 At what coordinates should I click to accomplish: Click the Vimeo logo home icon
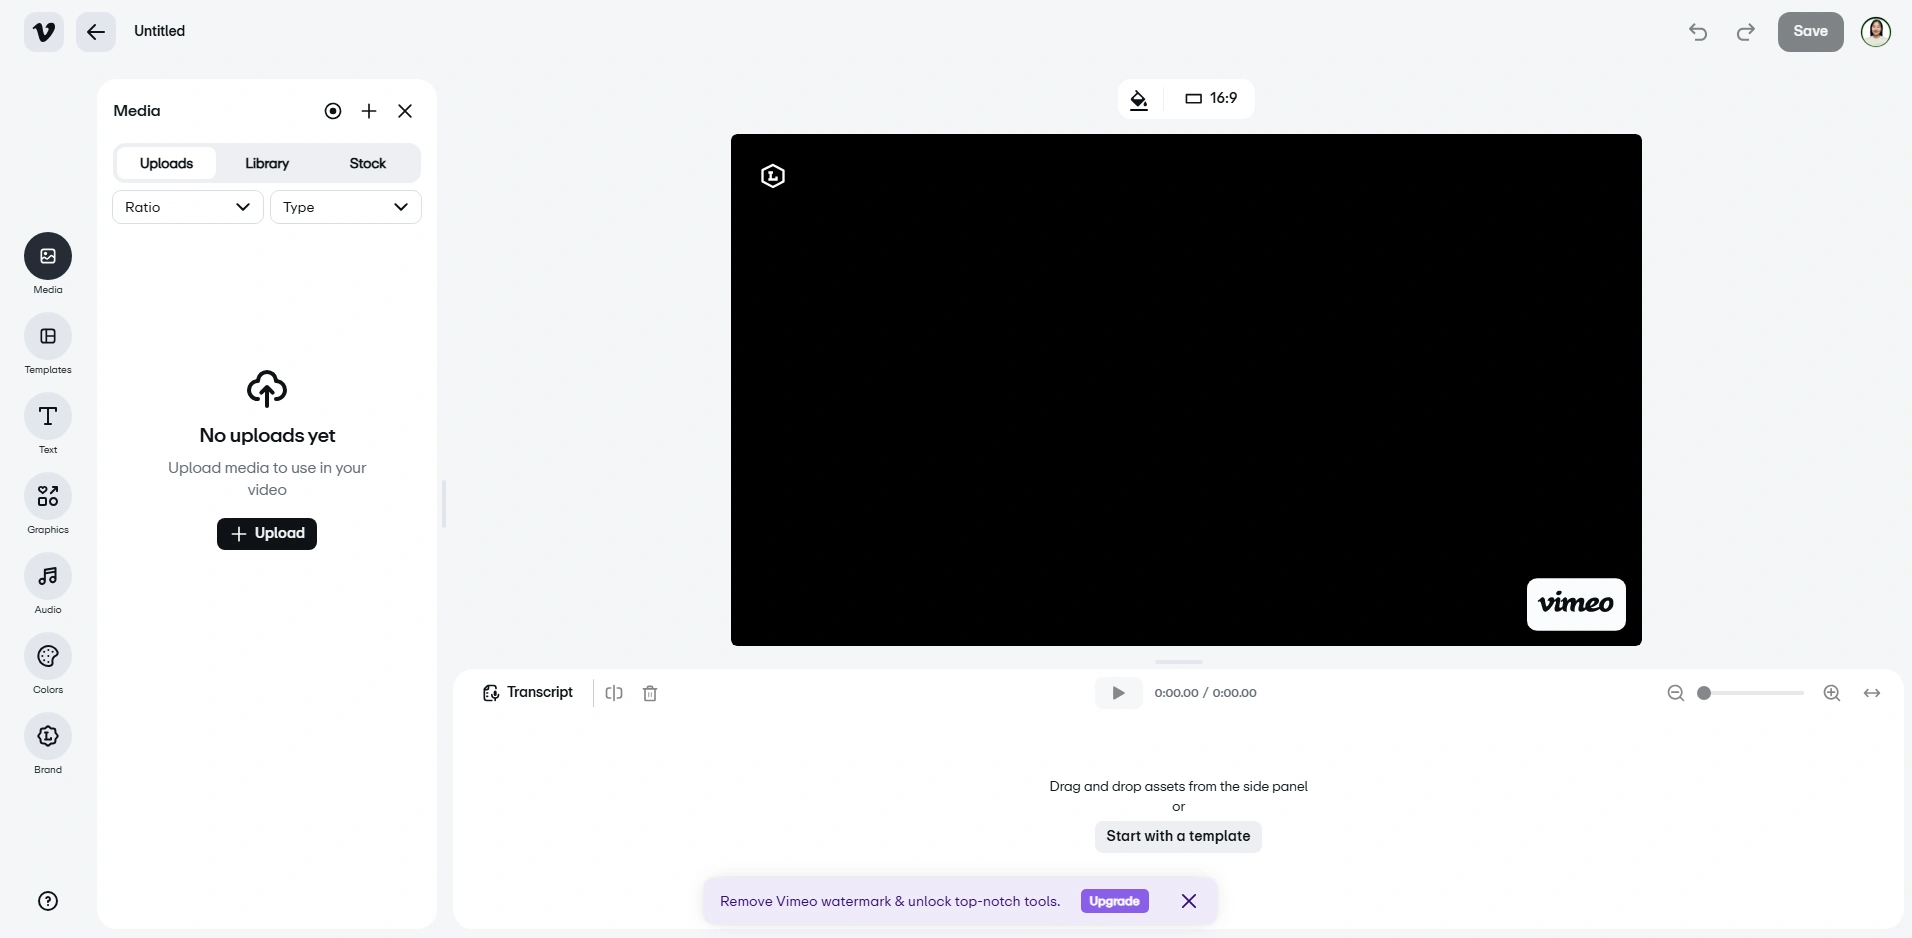tap(44, 32)
